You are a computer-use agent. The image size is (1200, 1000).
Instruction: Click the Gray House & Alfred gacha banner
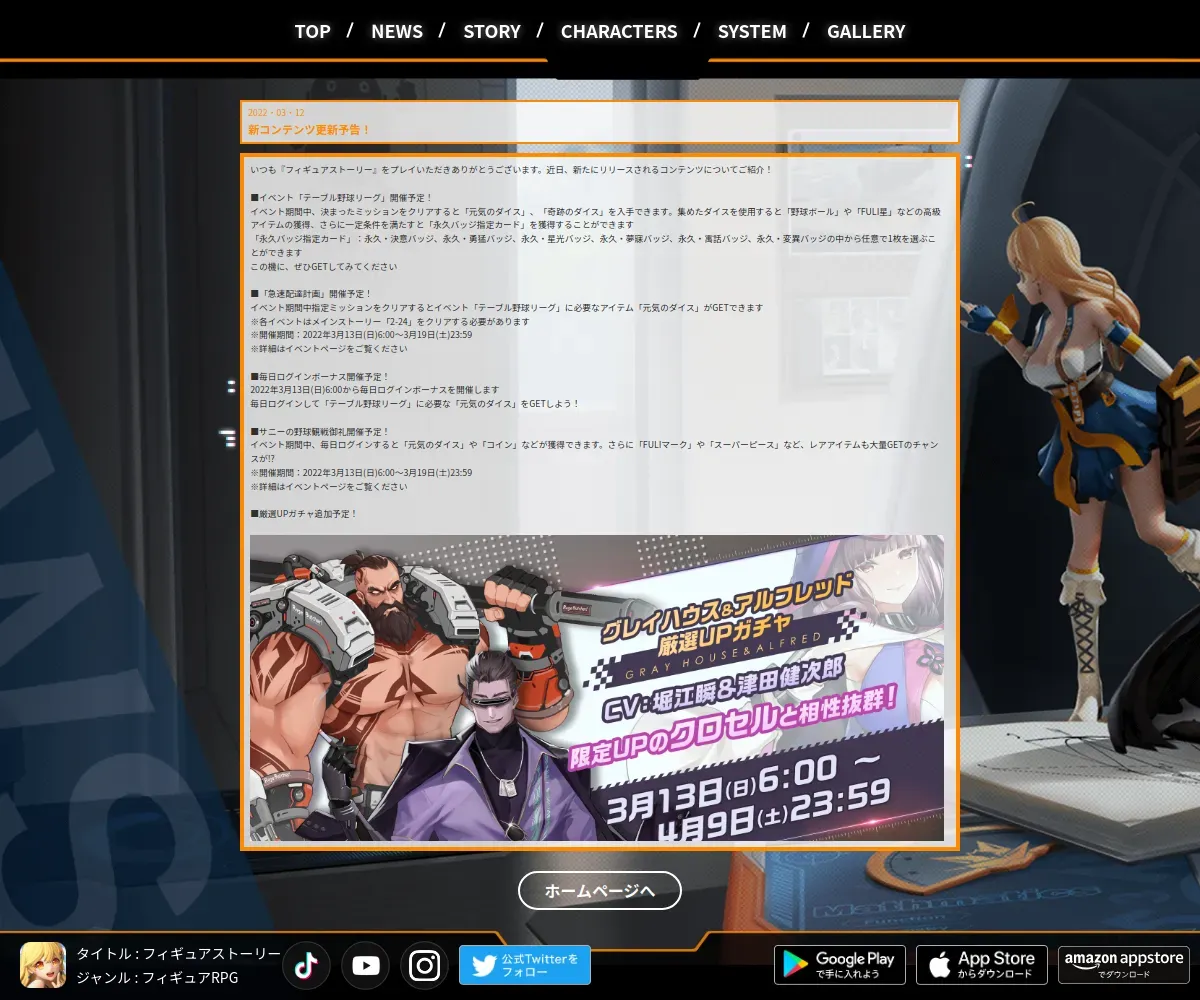tap(597, 688)
